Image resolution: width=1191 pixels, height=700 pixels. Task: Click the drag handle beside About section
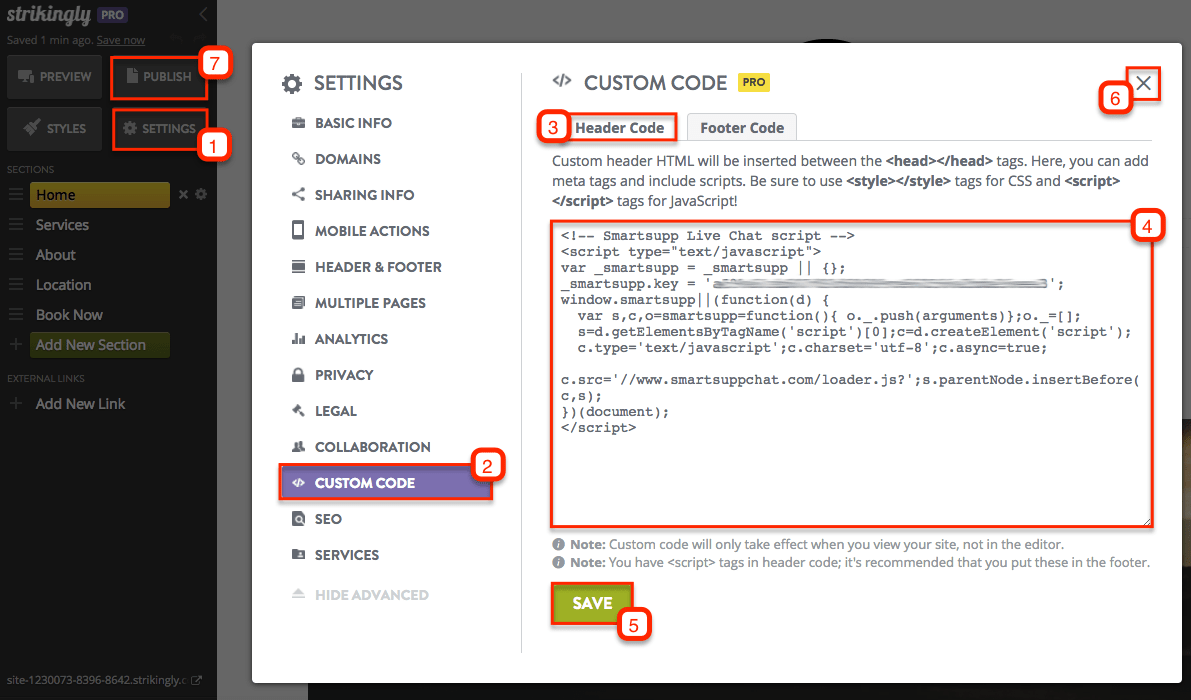16,255
